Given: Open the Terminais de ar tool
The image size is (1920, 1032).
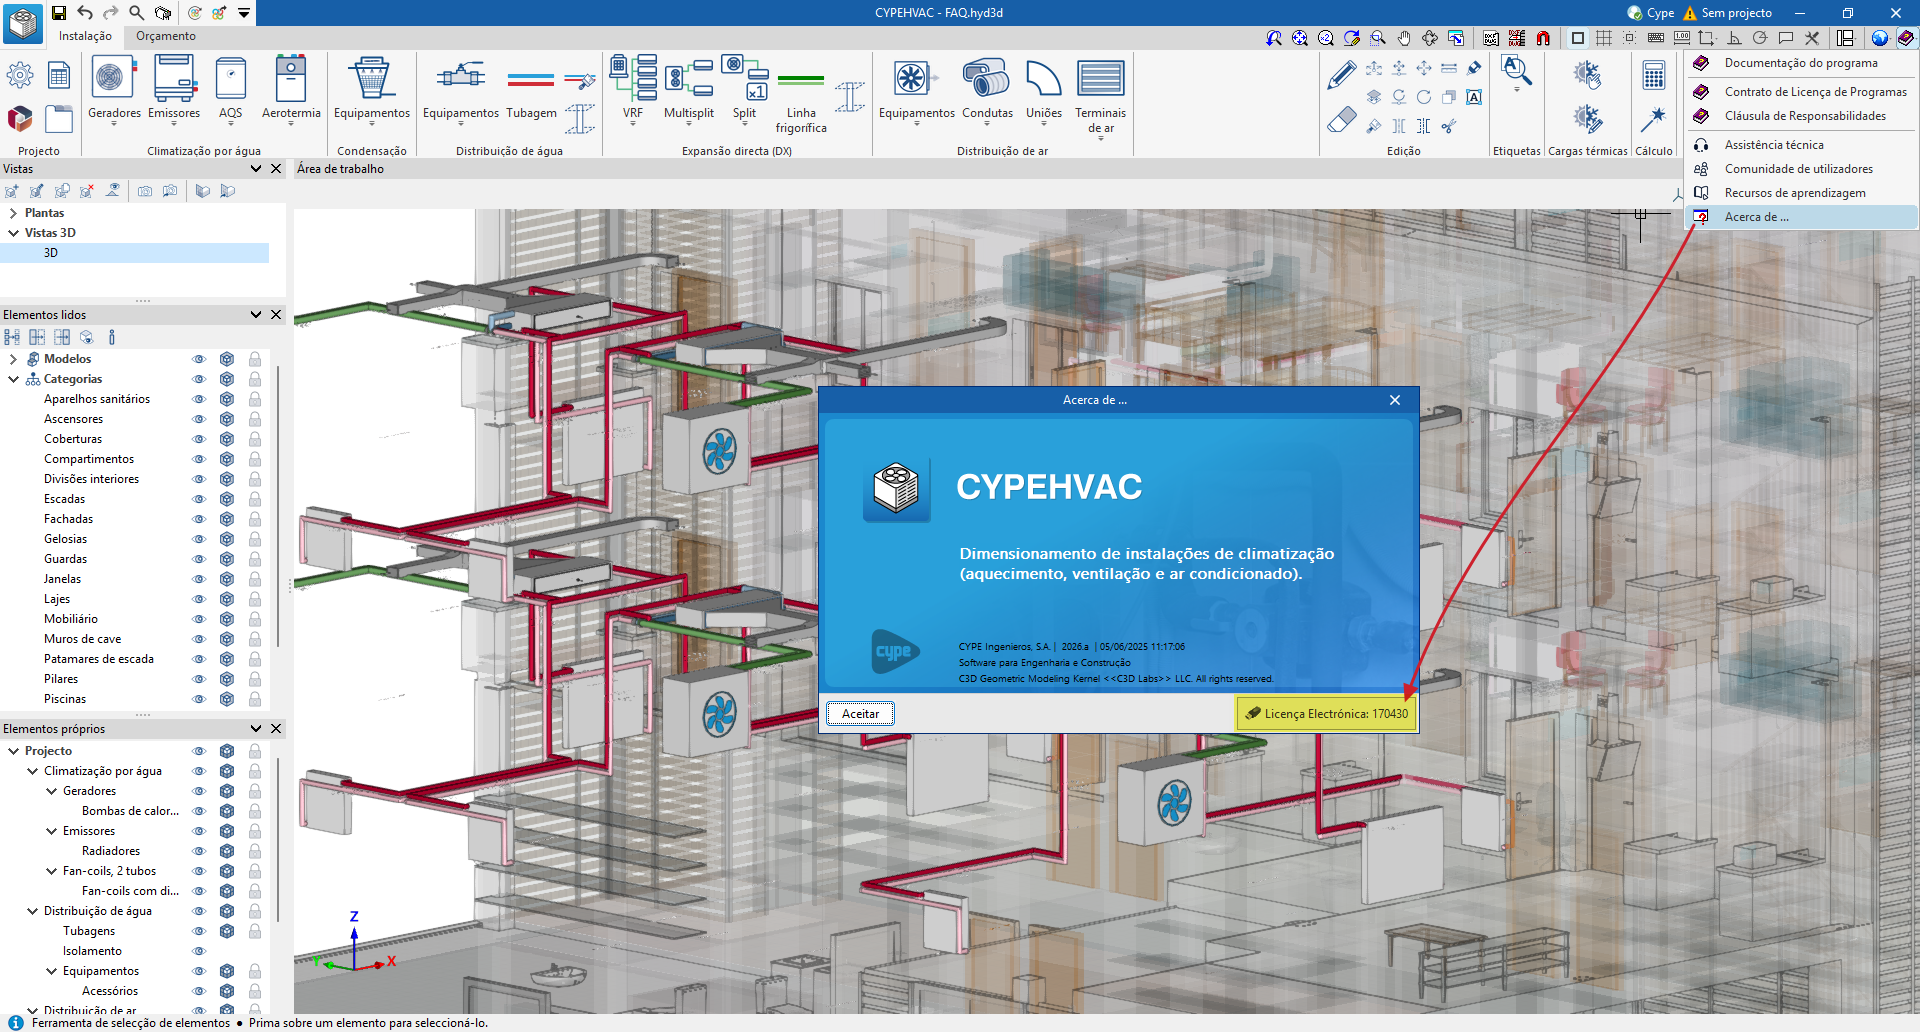Looking at the screenshot, I should (x=1100, y=80).
